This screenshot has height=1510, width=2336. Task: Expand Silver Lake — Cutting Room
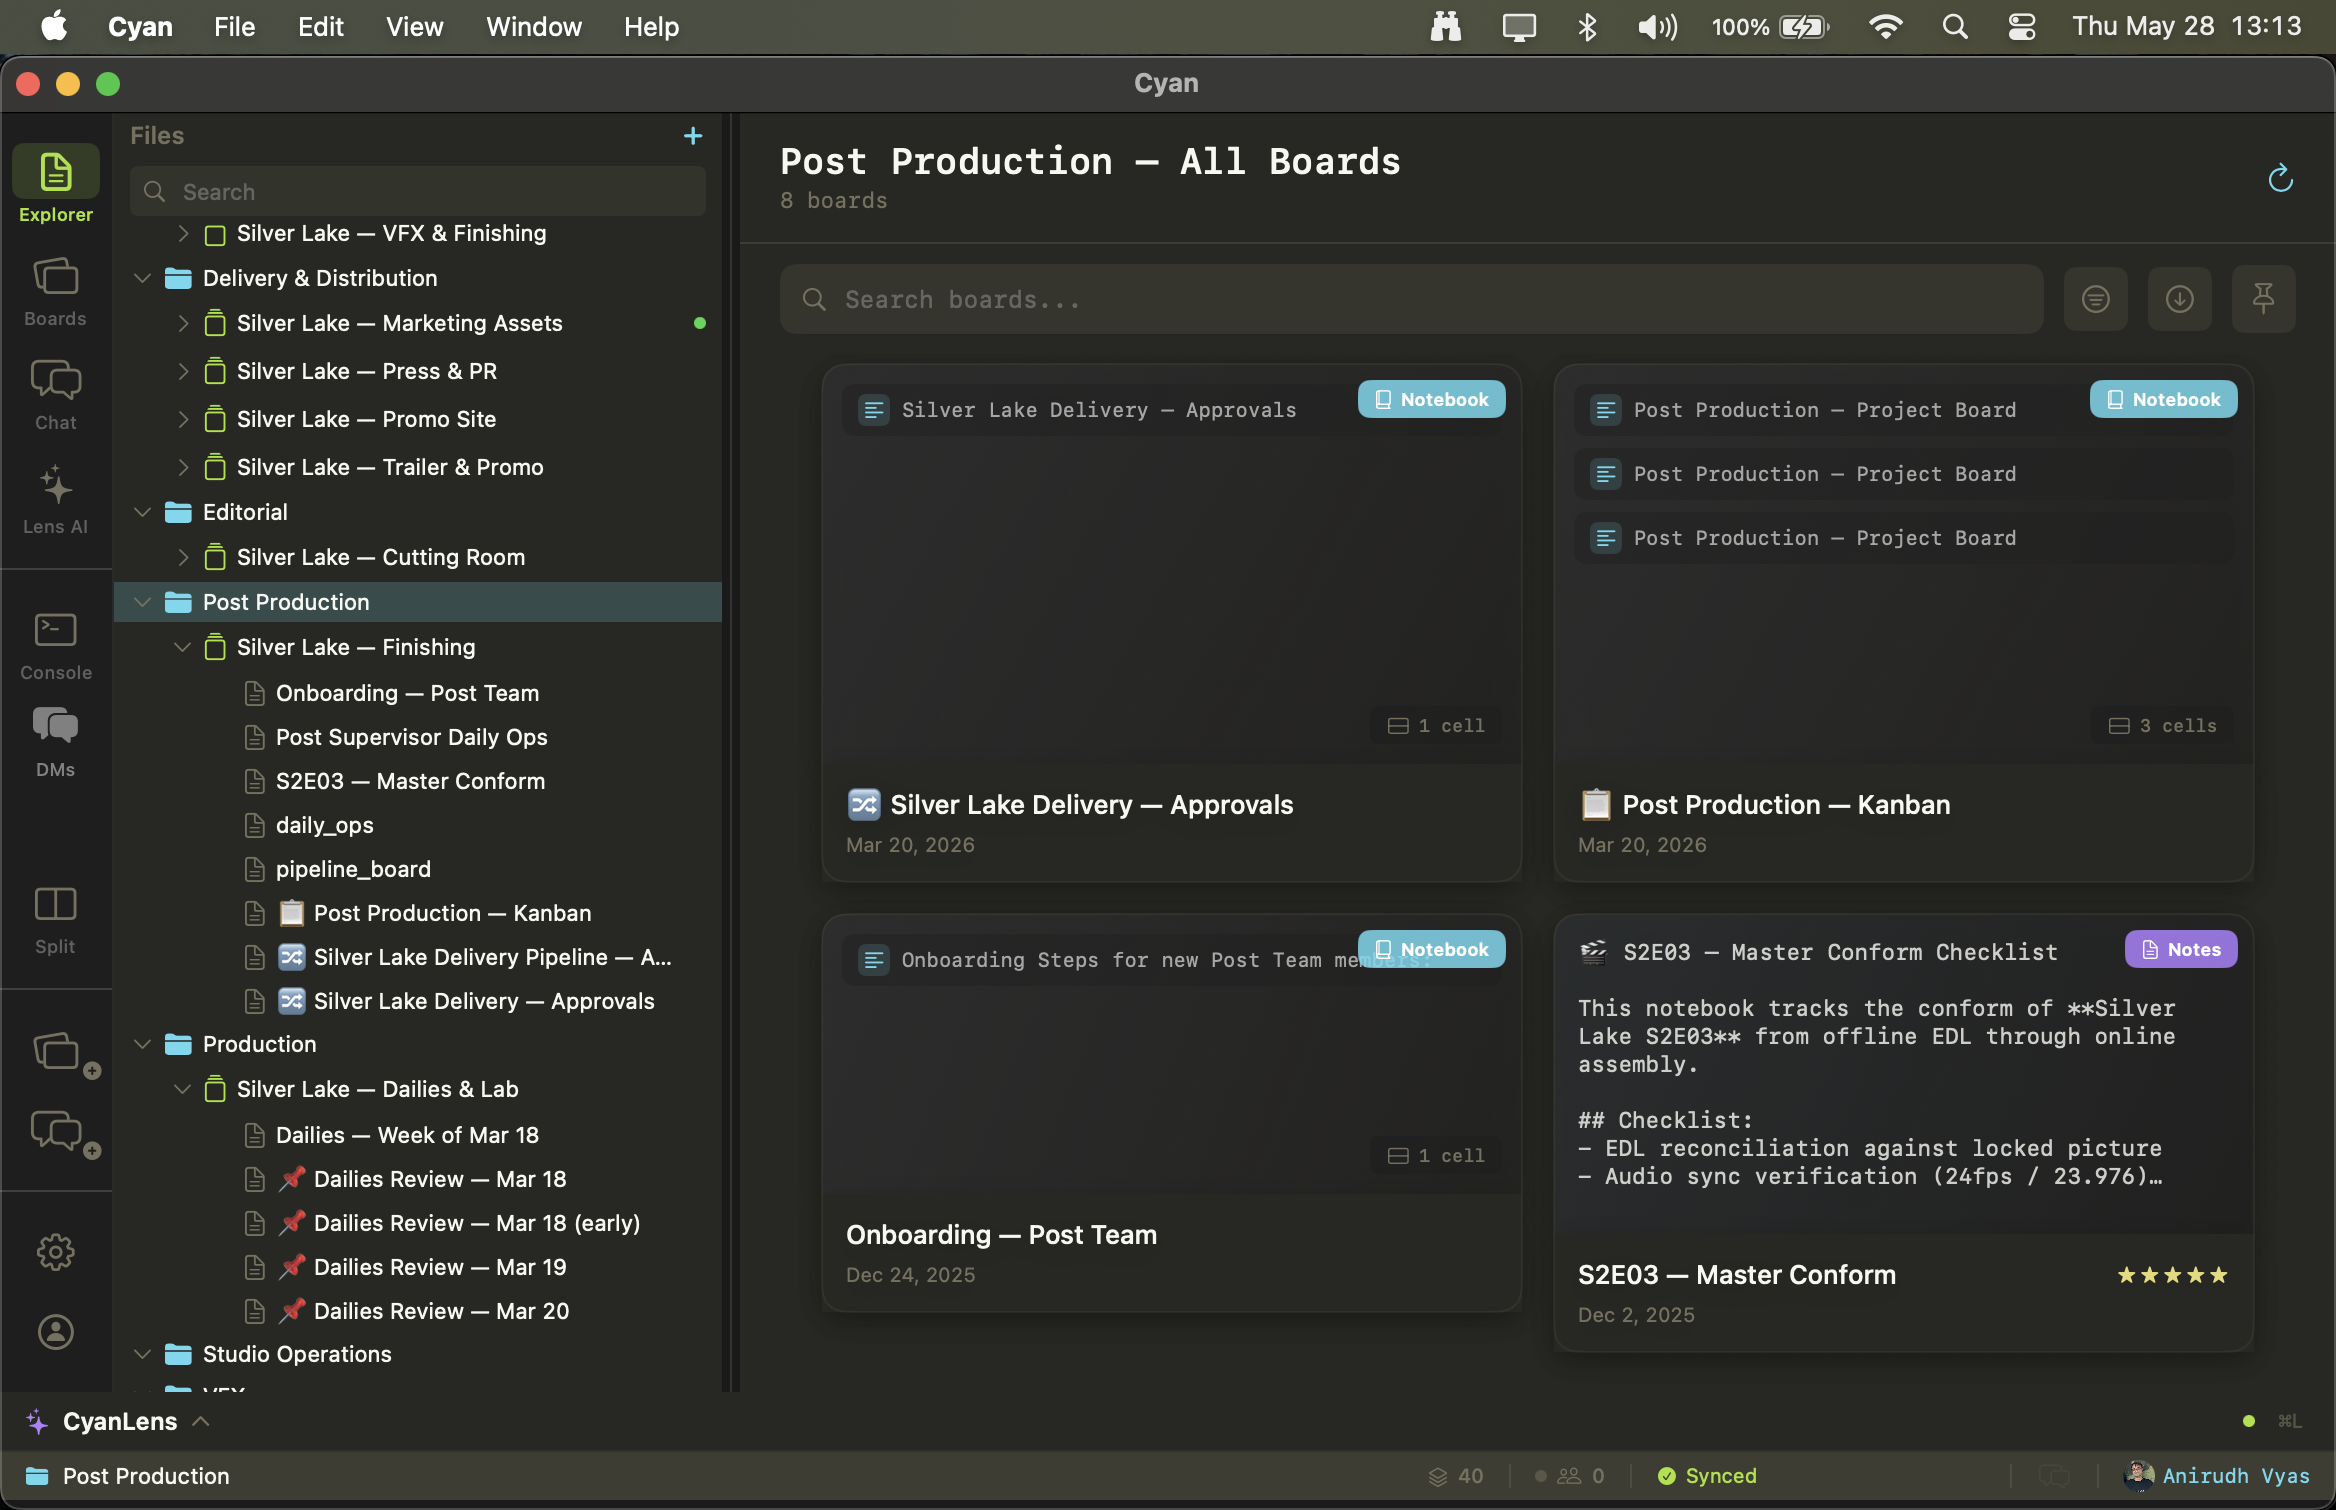[x=183, y=557]
